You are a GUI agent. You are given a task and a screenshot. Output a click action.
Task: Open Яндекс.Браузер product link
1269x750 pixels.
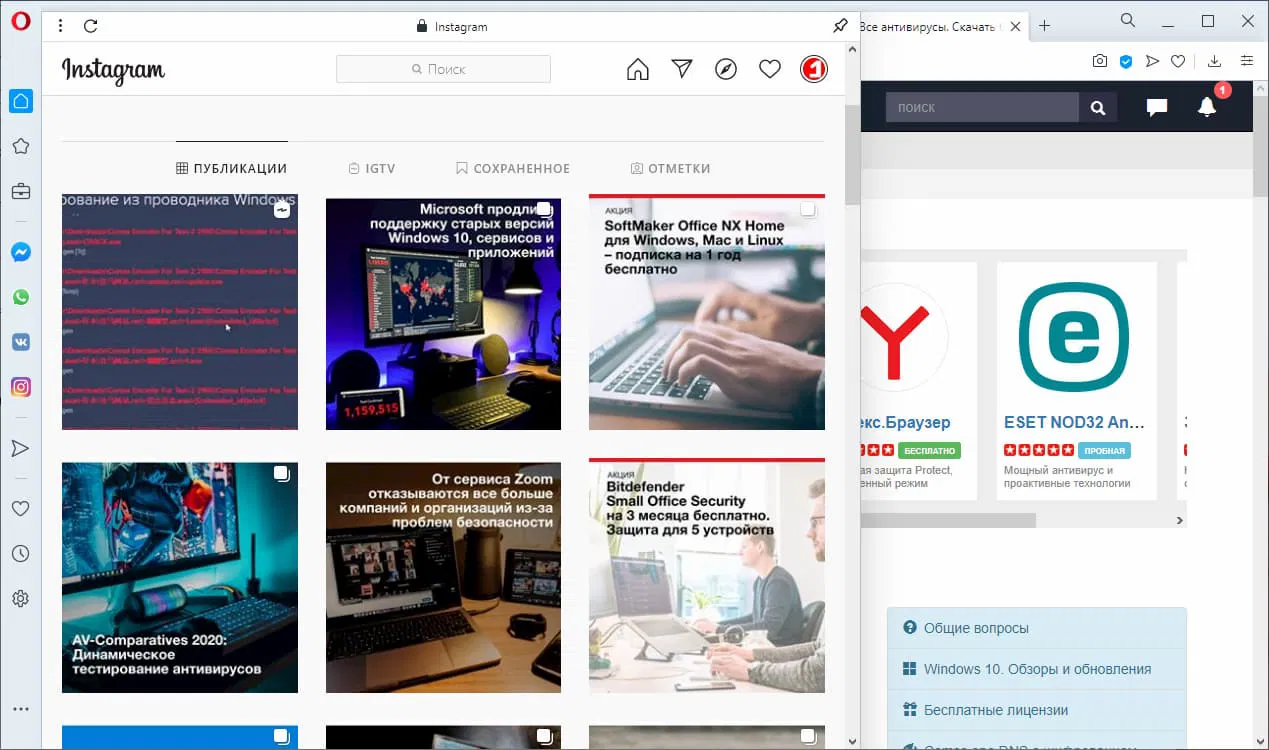tap(905, 422)
